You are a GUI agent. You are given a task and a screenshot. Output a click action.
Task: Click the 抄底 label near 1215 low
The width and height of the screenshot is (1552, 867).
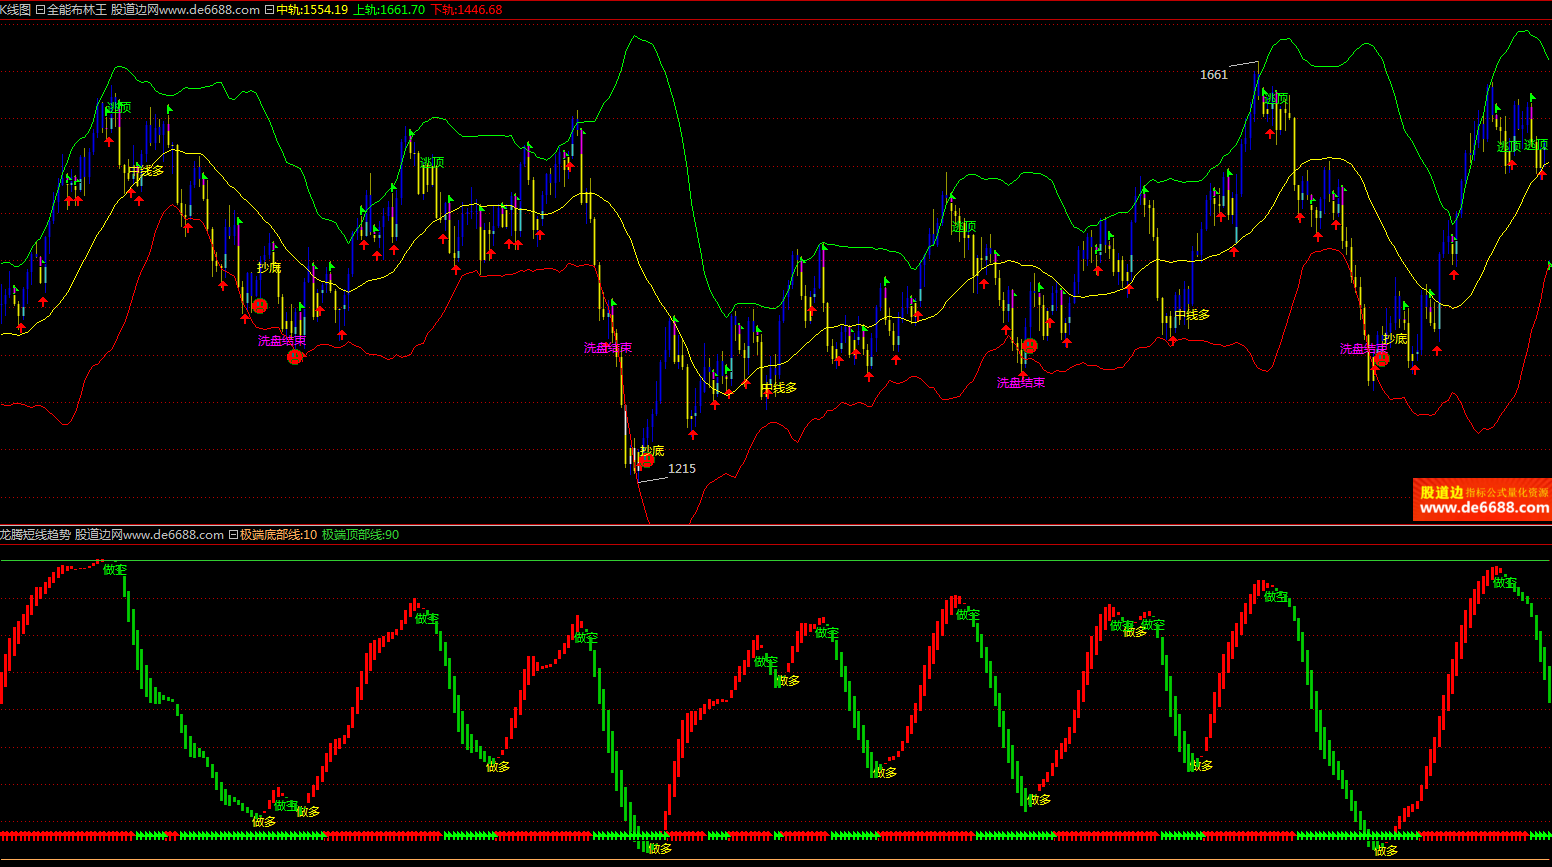tap(652, 451)
